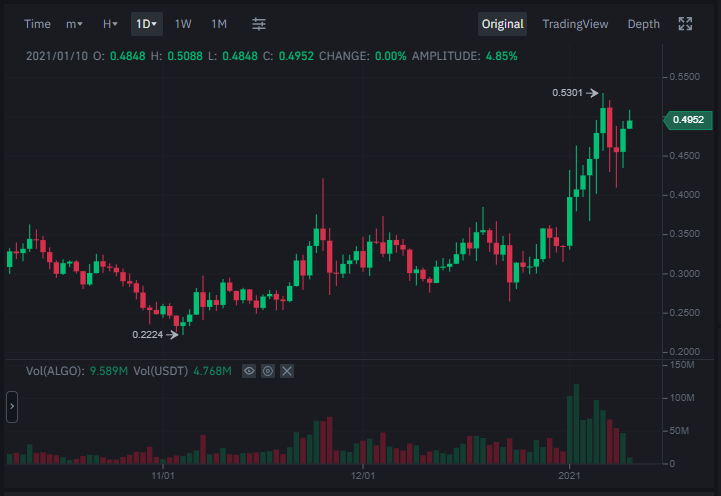The width and height of the screenshot is (721, 496).
Task: Switch to 1M interval
Action: point(219,24)
